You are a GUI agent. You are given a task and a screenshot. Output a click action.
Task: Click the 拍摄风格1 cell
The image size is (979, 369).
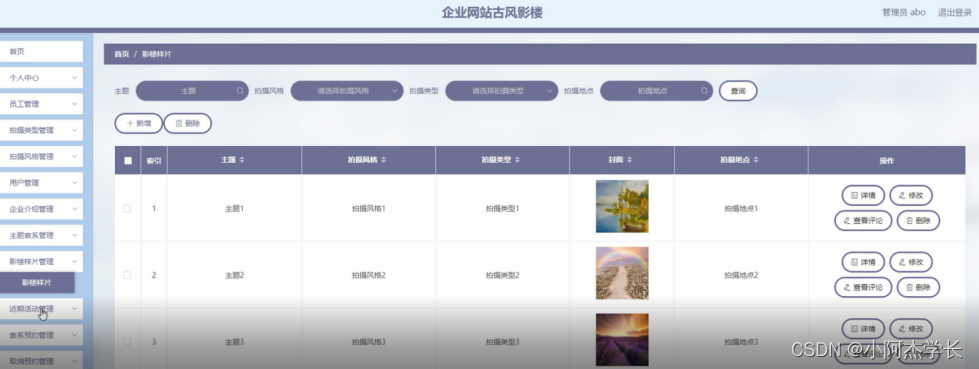click(368, 209)
